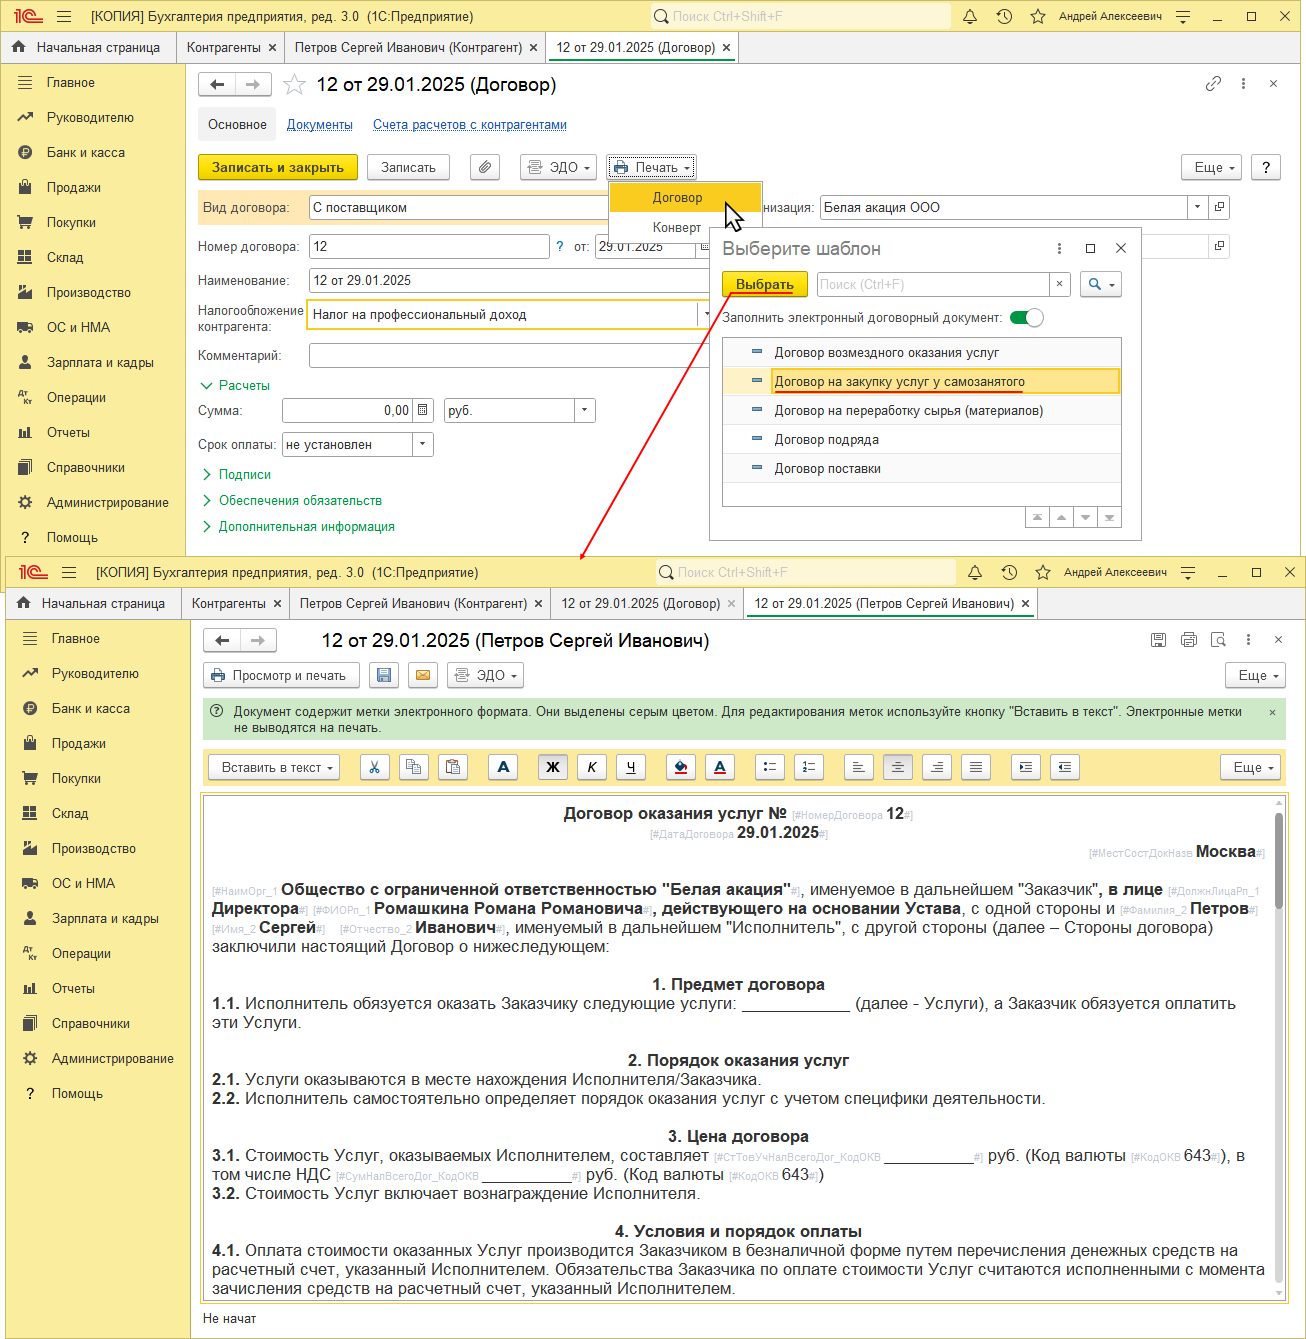Click the Записать button in the contract form
This screenshot has height=1339, width=1306.
coord(408,167)
